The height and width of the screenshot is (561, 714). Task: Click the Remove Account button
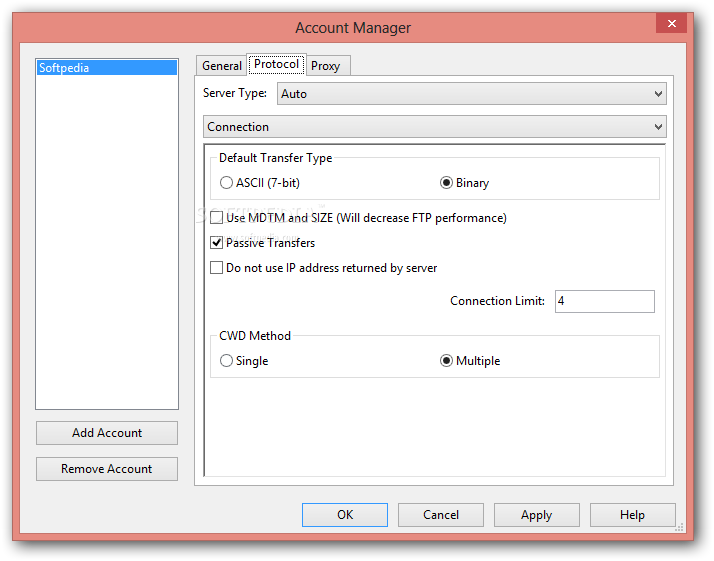coord(107,469)
